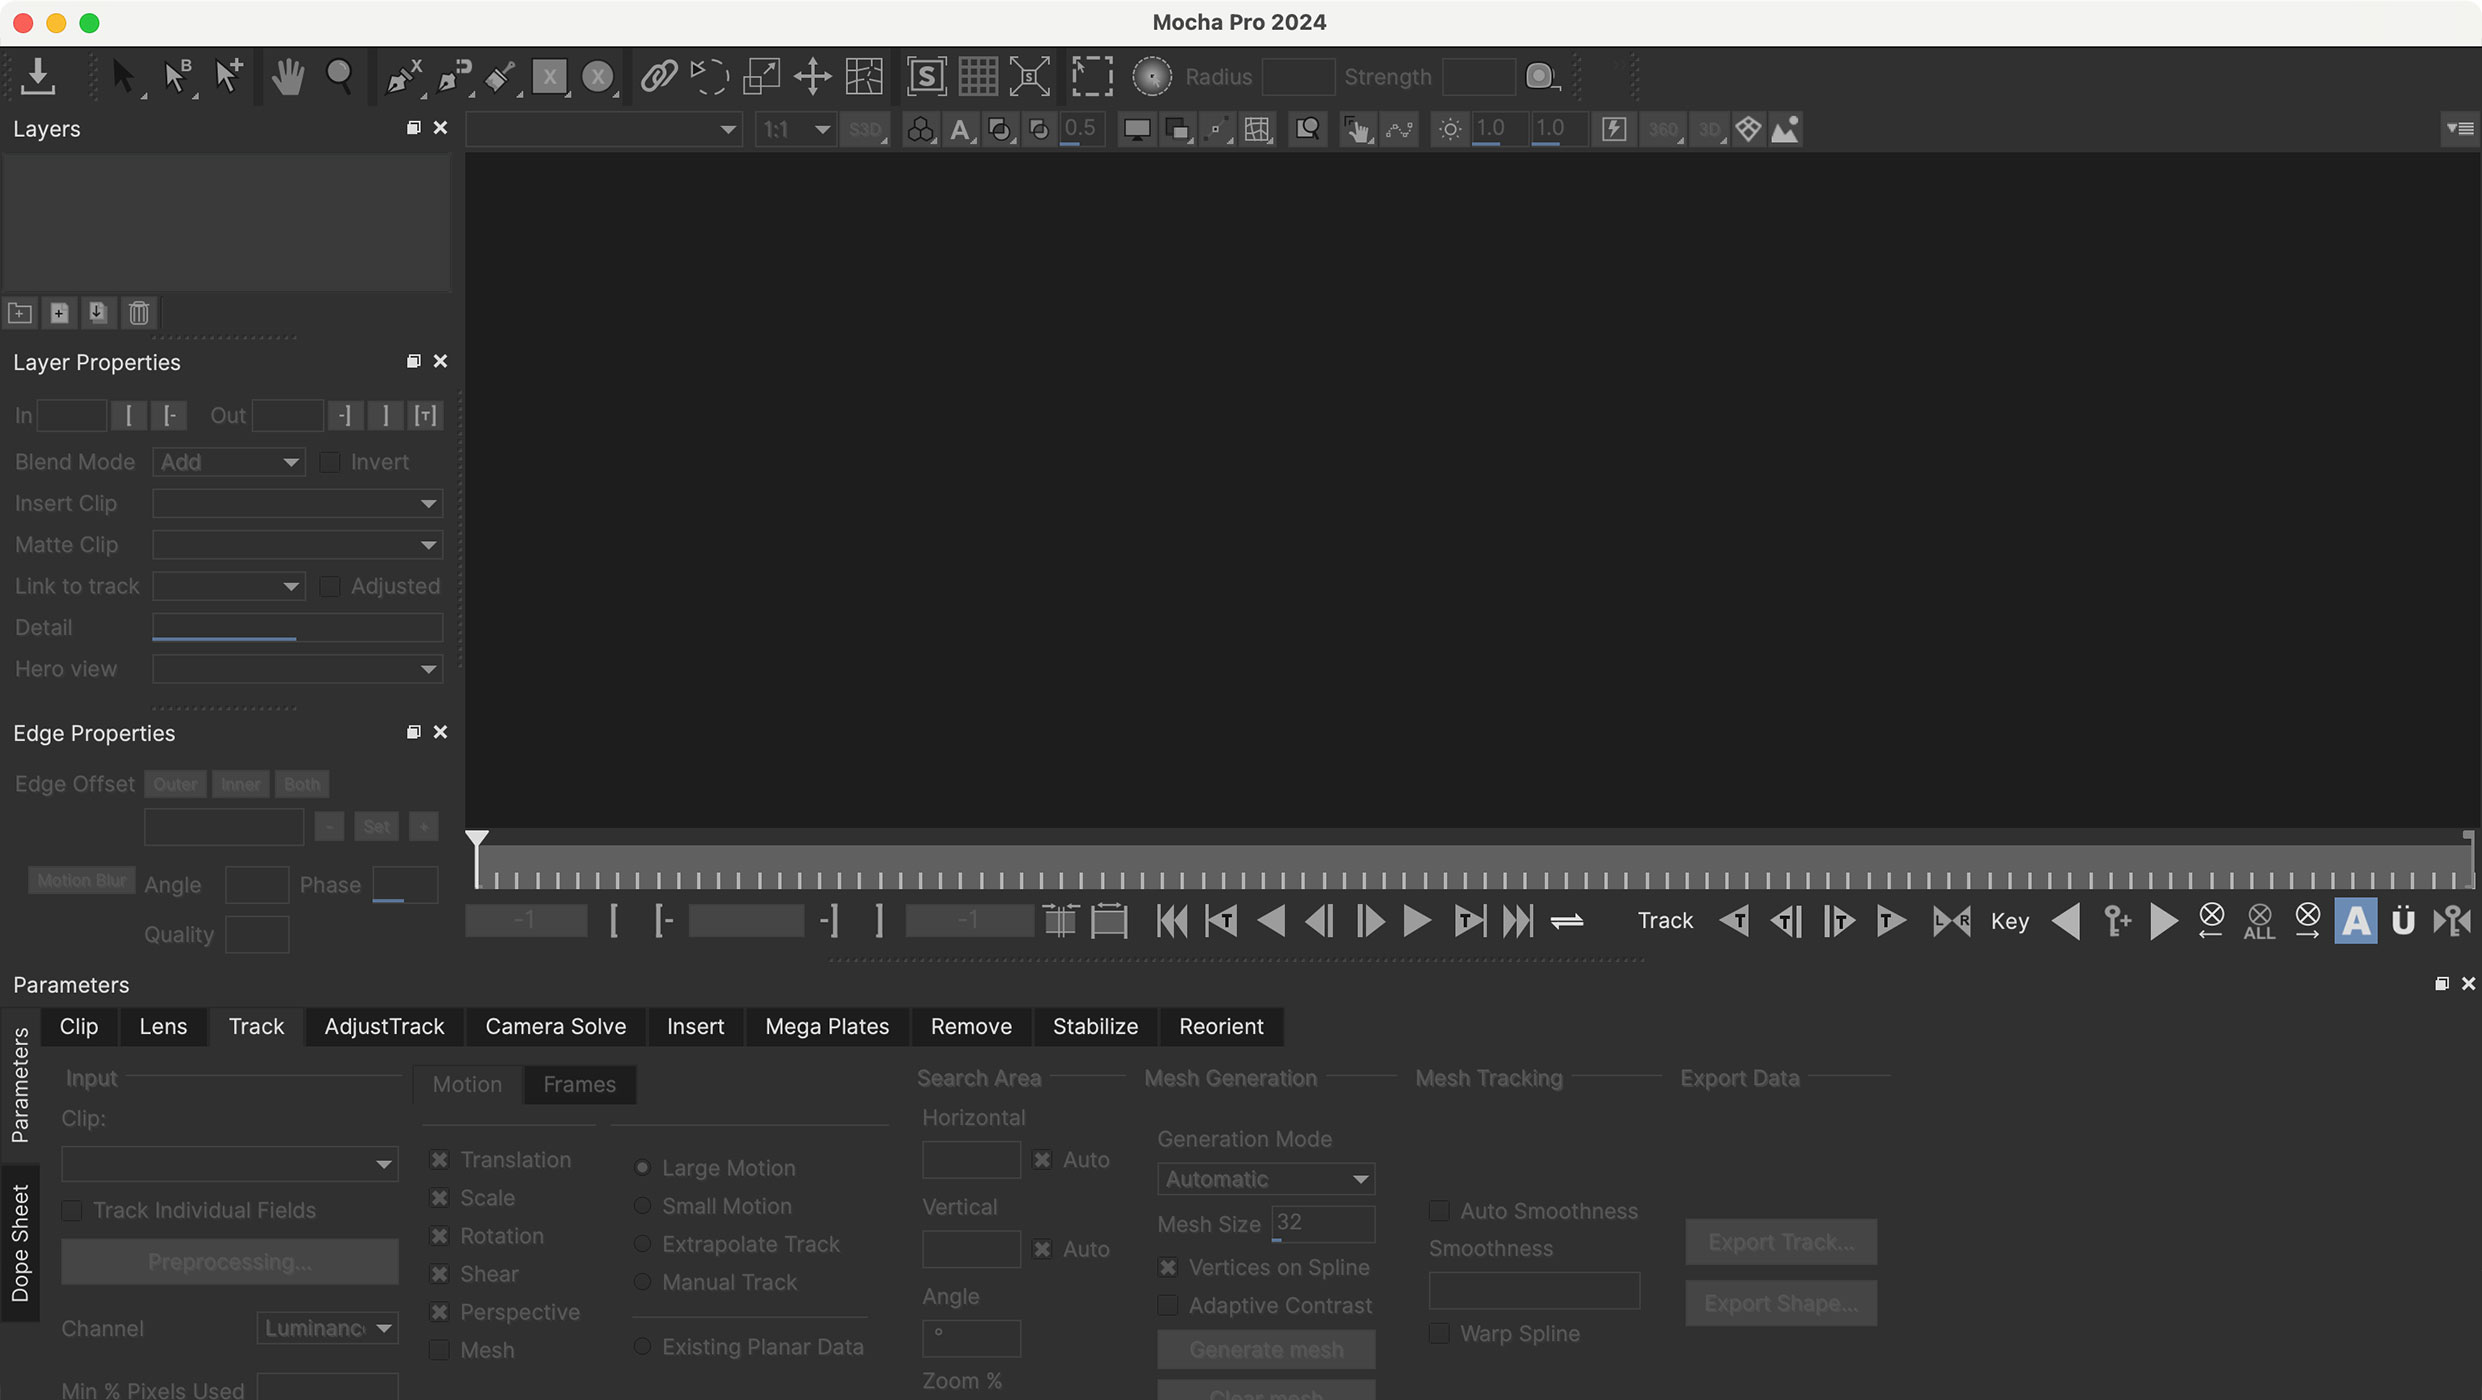Switch to the Stabilize tab
The height and width of the screenshot is (1400, 2482).
(1095, 1027)
